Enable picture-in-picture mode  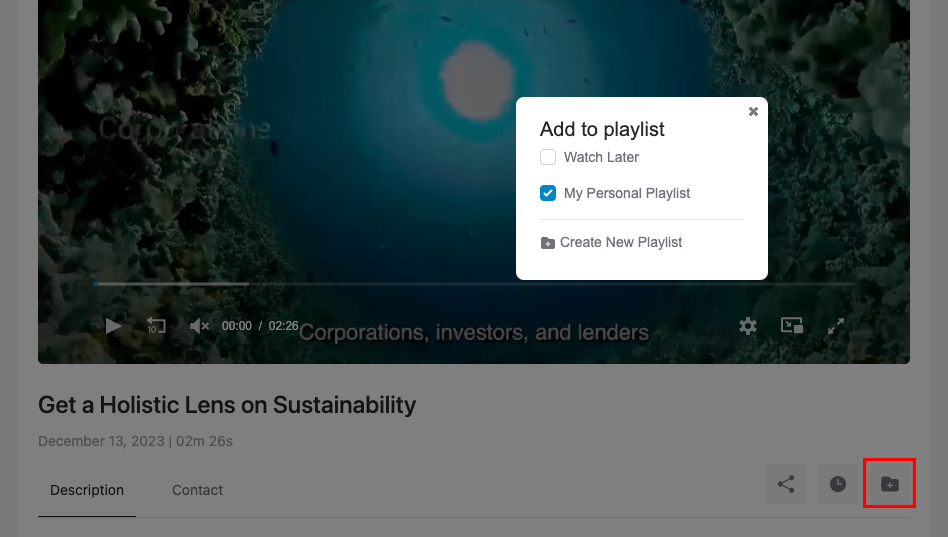(x=792, y=326)
